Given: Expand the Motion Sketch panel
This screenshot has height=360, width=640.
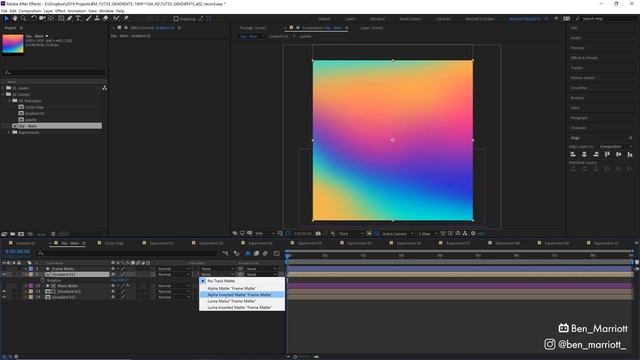Looking at the screenshot, I should (582, 78).
